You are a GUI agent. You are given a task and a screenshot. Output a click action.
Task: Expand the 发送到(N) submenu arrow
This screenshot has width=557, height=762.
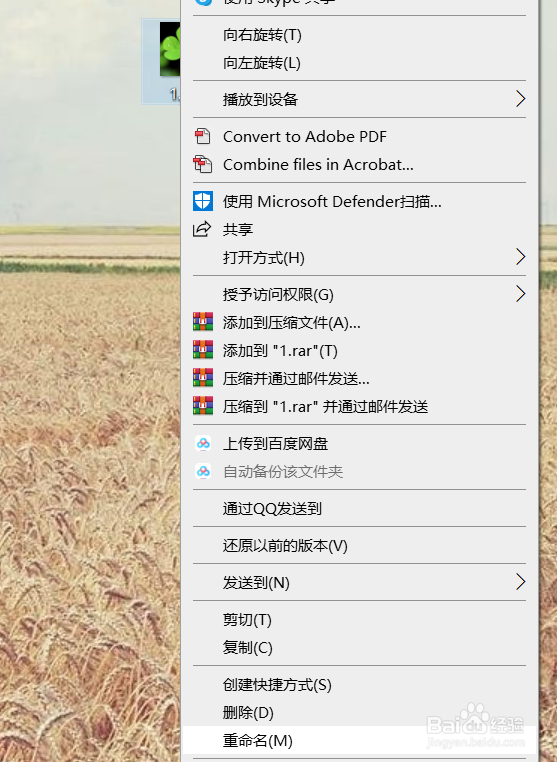click(521, 582)
